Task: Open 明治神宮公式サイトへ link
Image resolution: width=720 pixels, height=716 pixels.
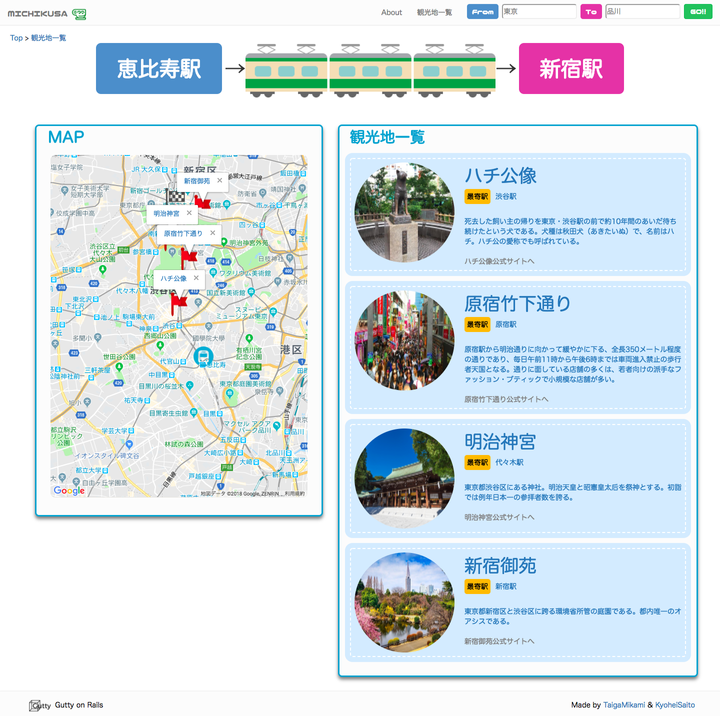Action: click(x=499, y=517)
